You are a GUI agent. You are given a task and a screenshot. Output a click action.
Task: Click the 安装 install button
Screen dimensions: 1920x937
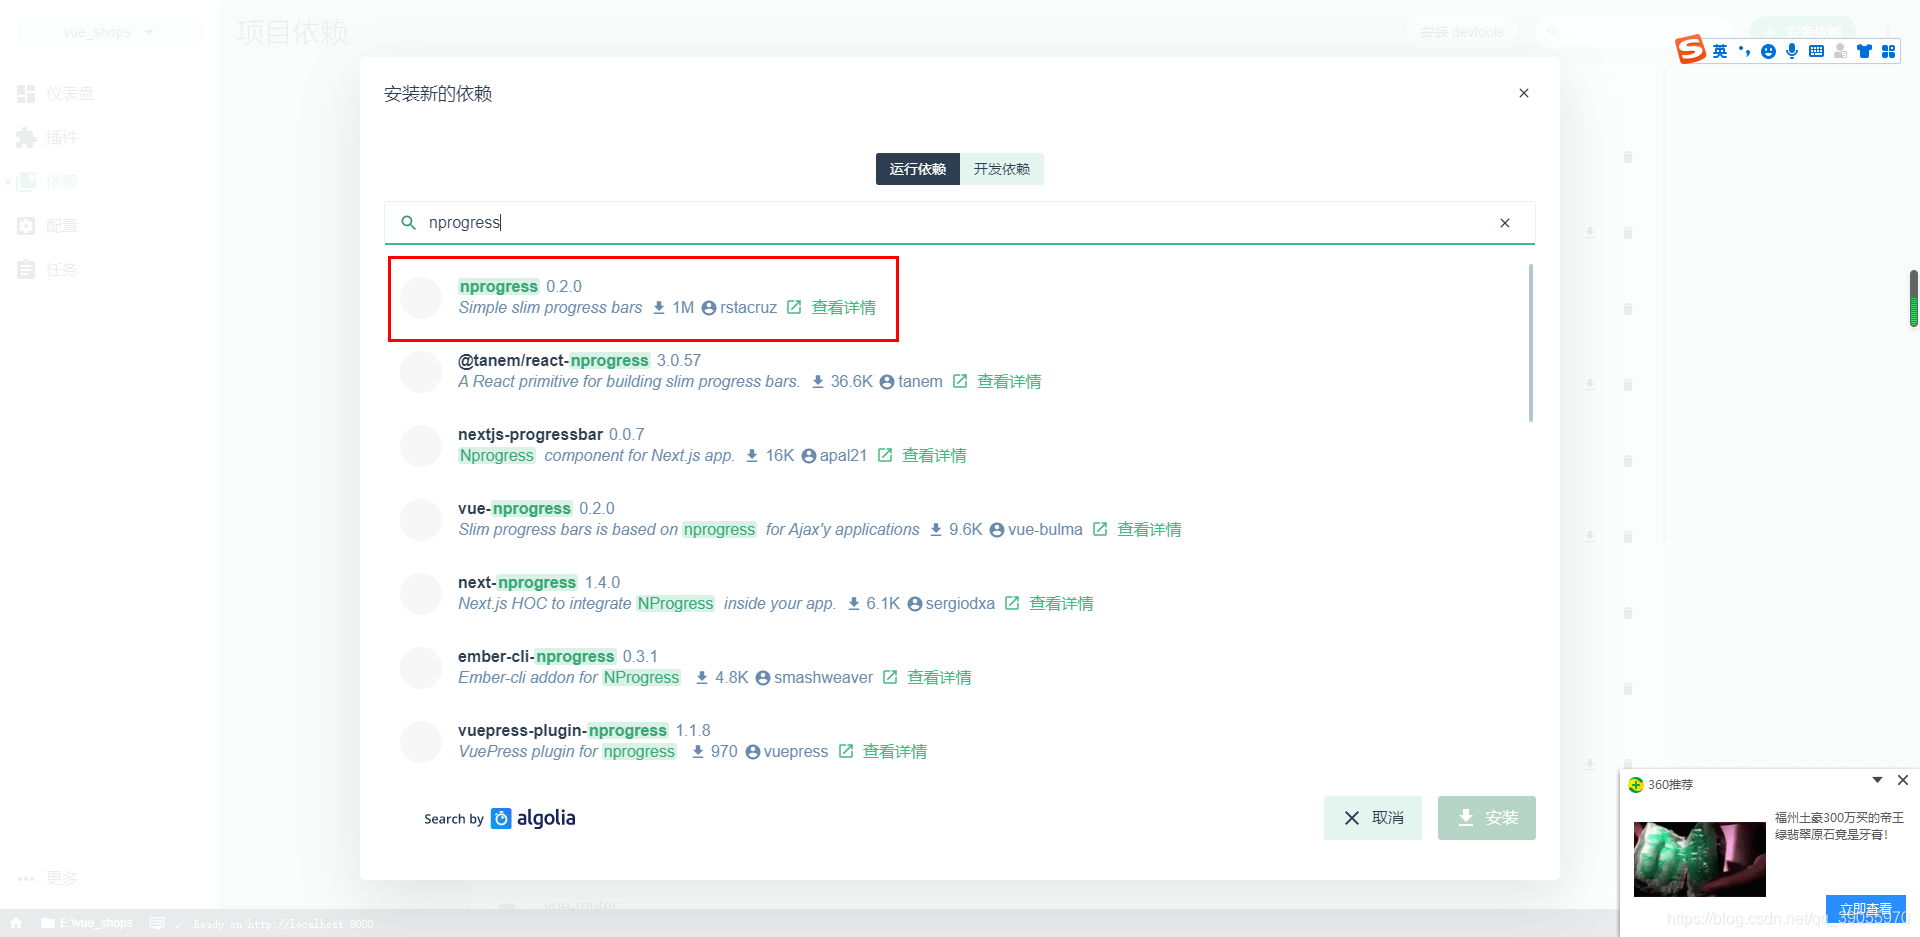(x=1487, y=818)
